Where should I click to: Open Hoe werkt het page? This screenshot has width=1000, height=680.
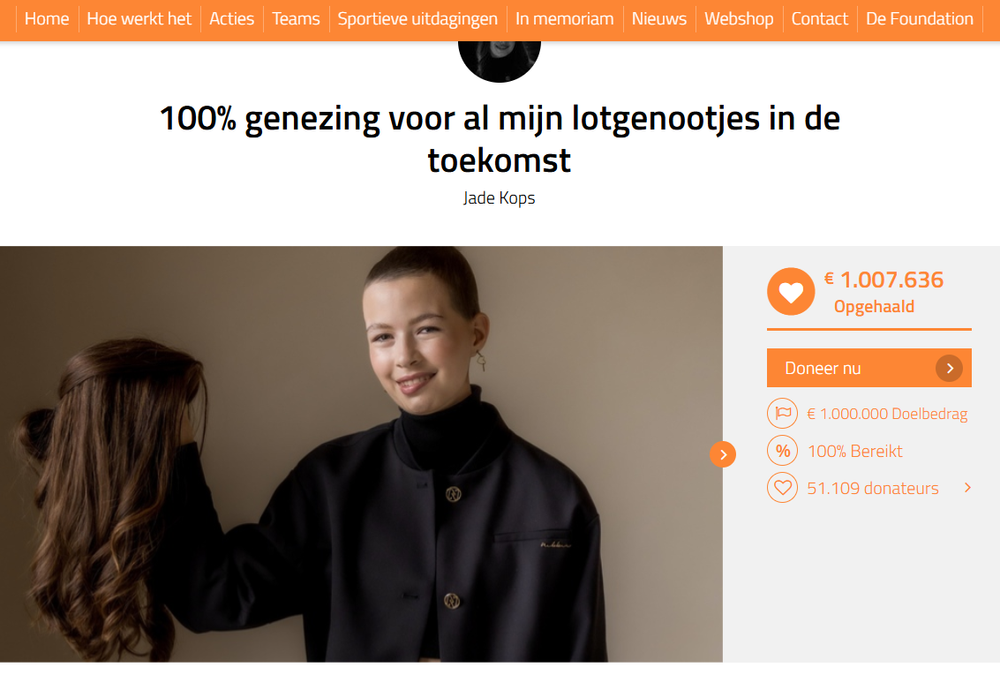tap(139, 19)
